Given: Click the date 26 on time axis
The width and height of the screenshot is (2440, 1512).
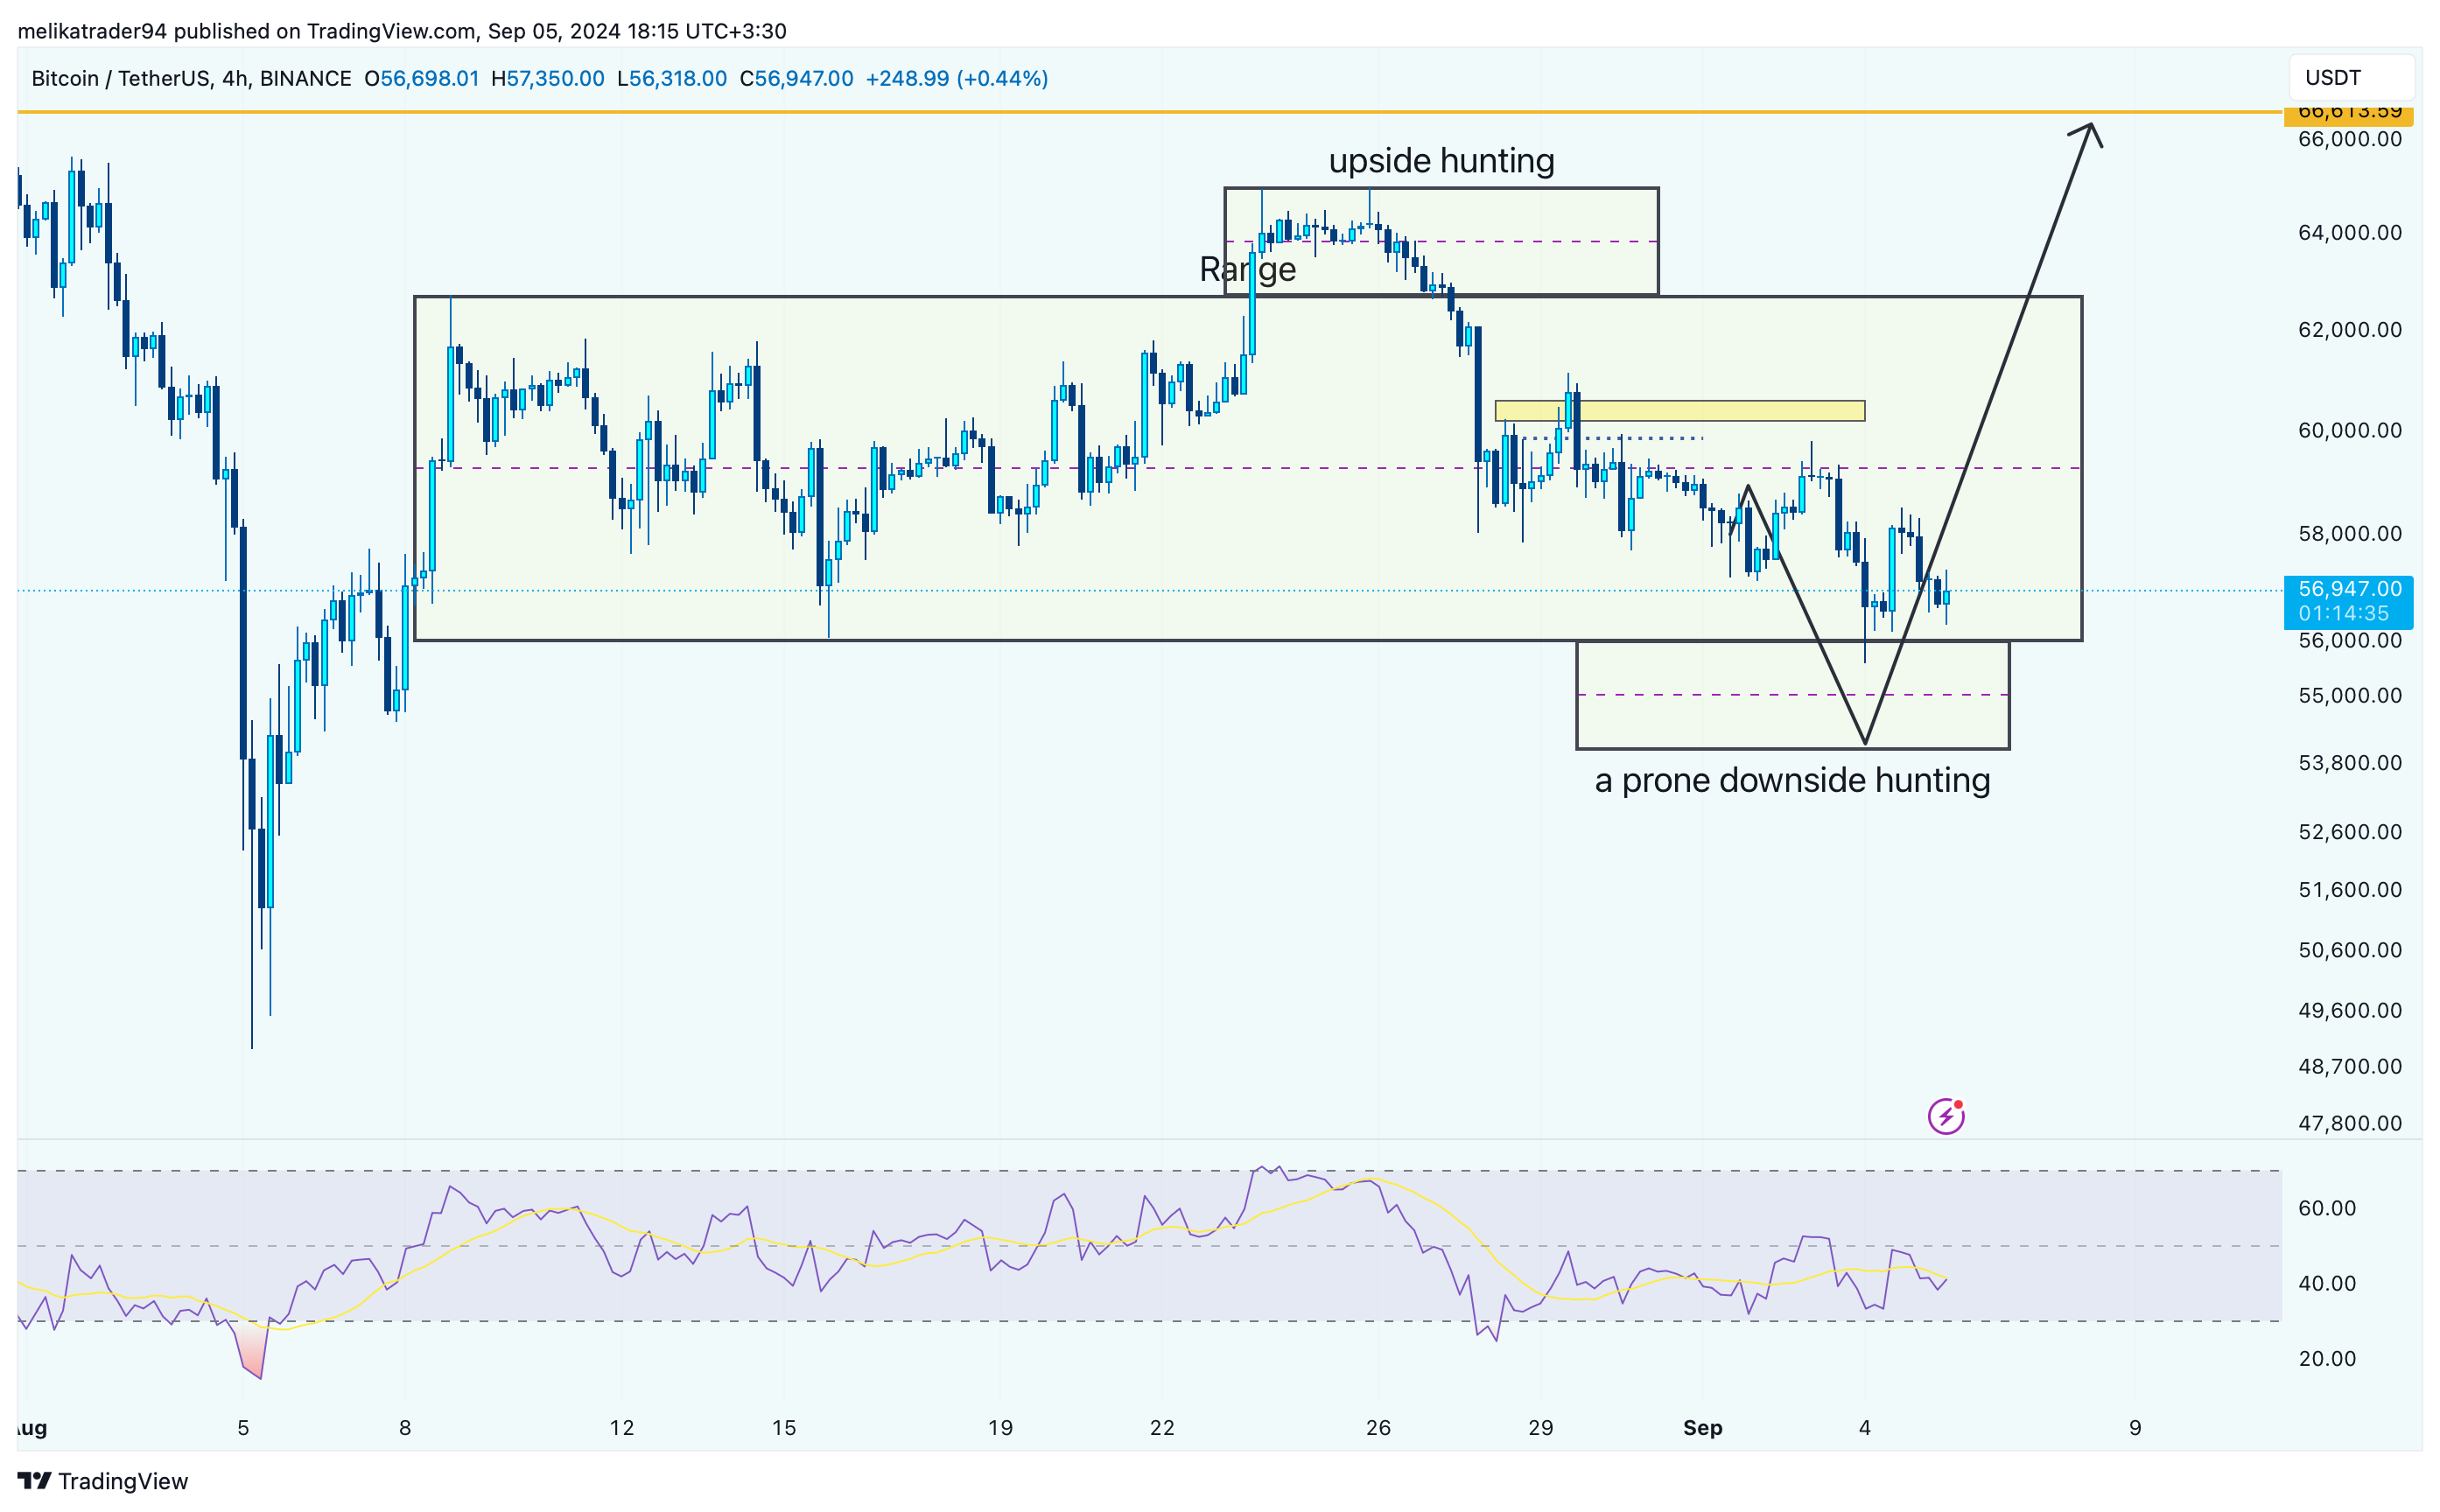Looking at the screenshot, I should tap(1378, 1427).
